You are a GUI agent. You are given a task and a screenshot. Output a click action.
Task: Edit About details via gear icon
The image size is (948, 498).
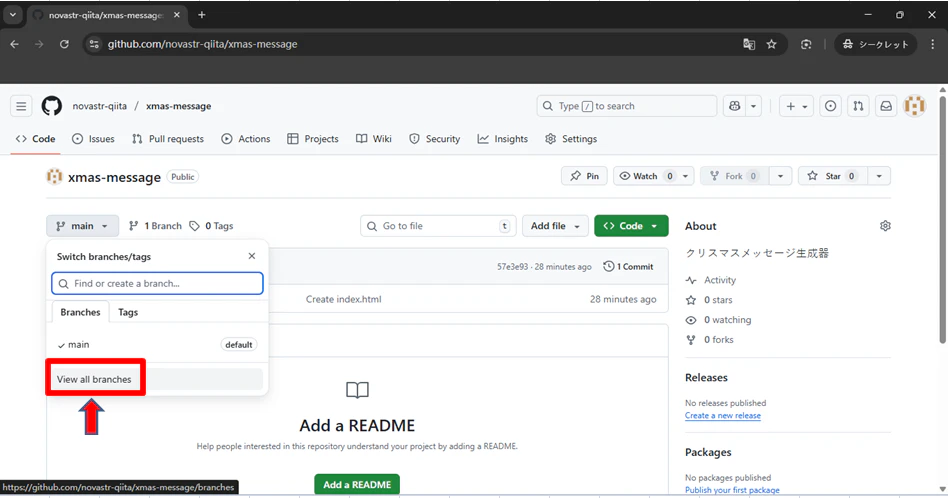click(x=885, y=226)
